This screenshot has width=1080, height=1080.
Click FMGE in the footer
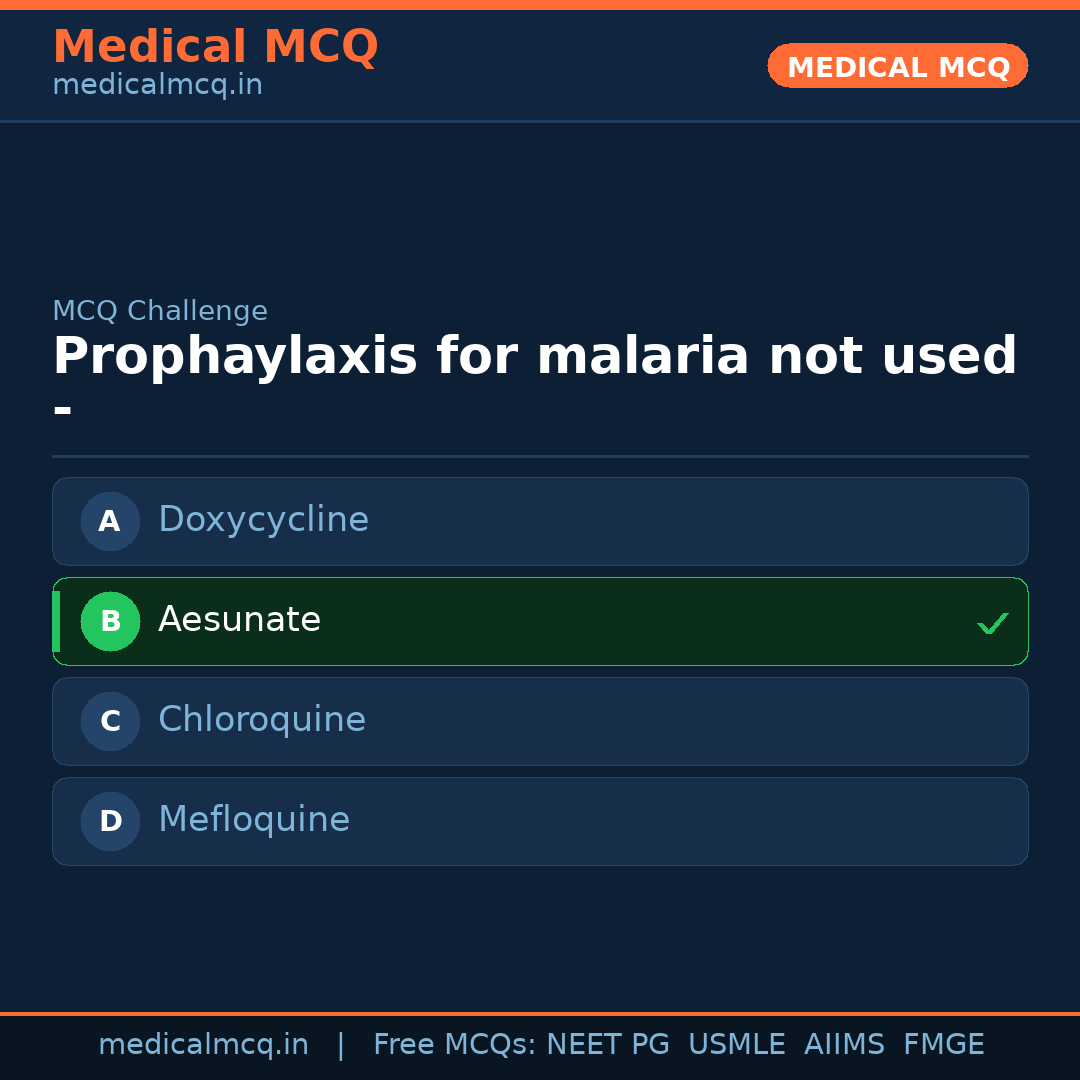pos(944,1045)
